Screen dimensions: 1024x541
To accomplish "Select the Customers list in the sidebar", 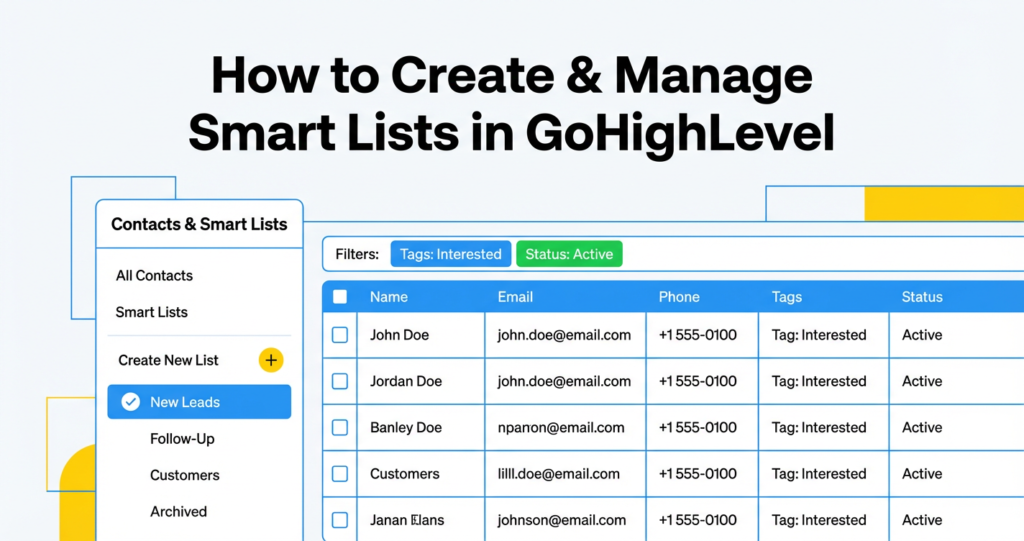I will coord(185,475).
